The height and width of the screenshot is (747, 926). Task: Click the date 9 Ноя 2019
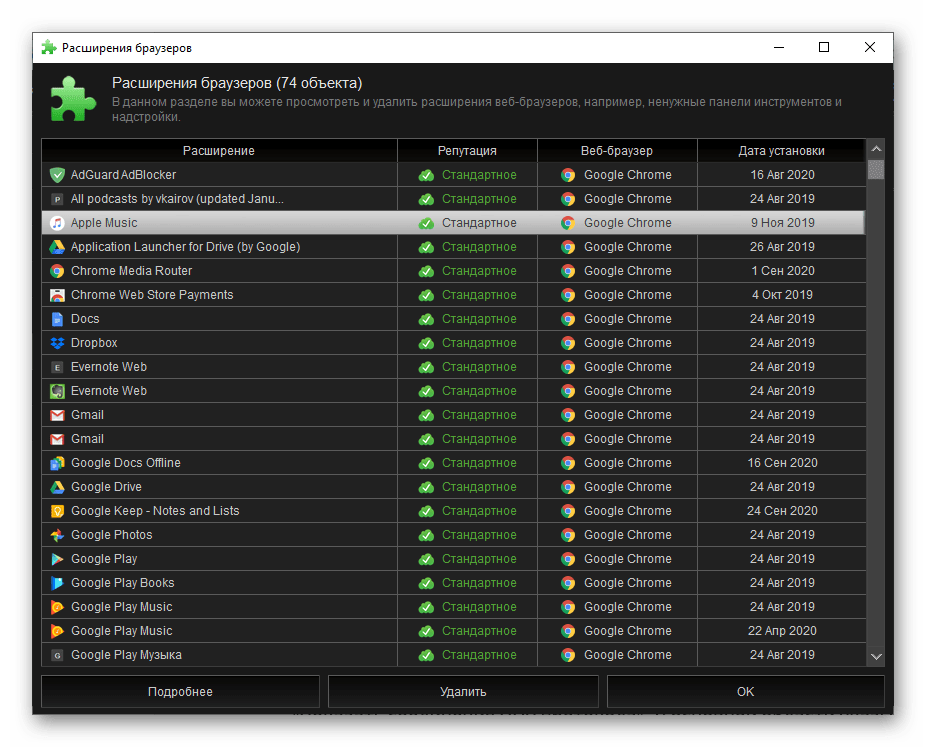coord(782,223)
